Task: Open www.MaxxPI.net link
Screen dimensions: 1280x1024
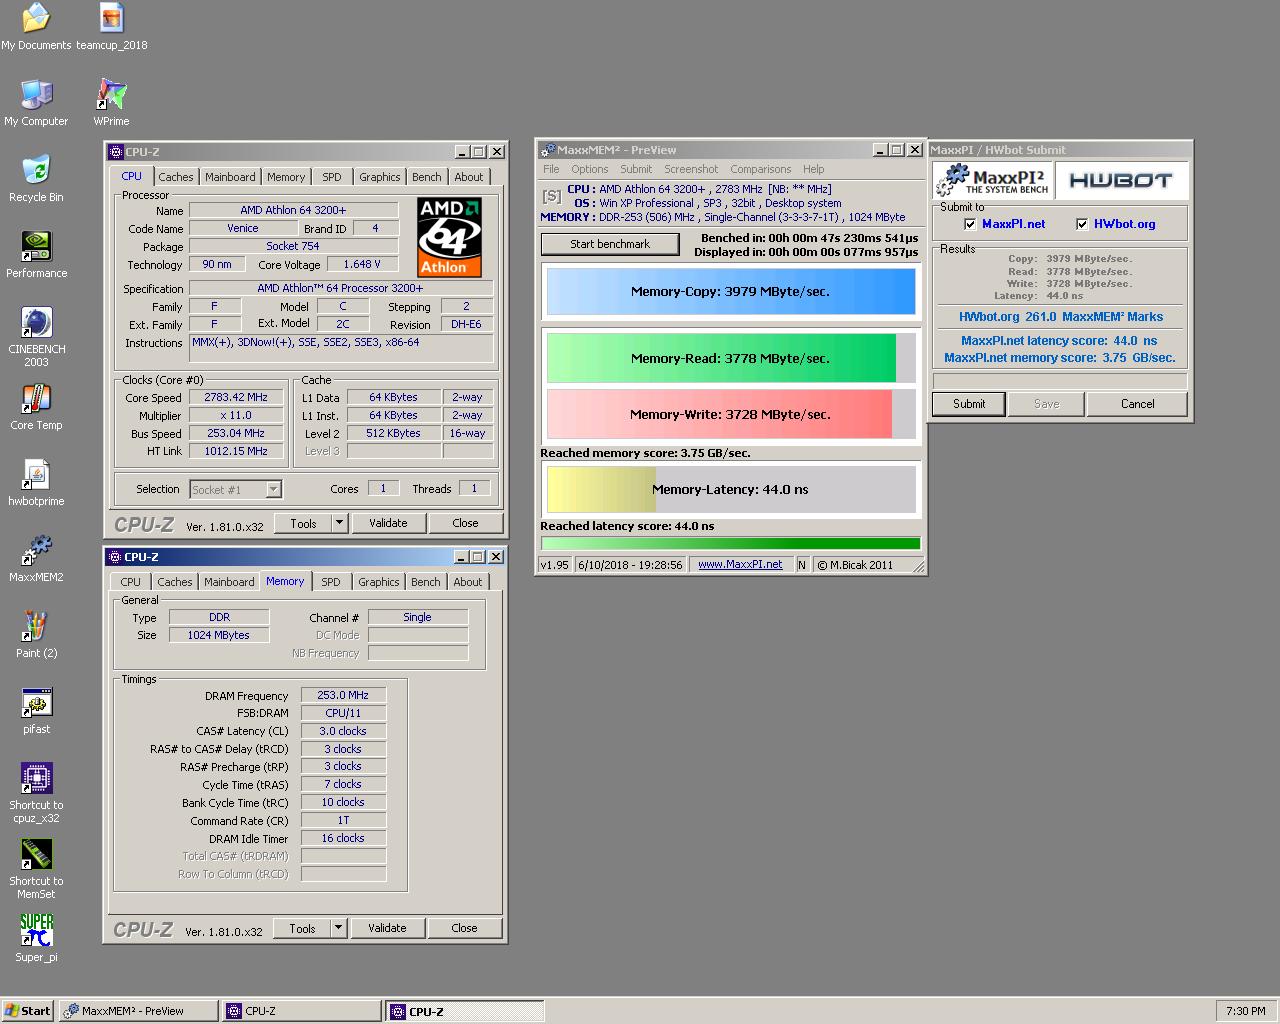Action: tap(740, 565)
